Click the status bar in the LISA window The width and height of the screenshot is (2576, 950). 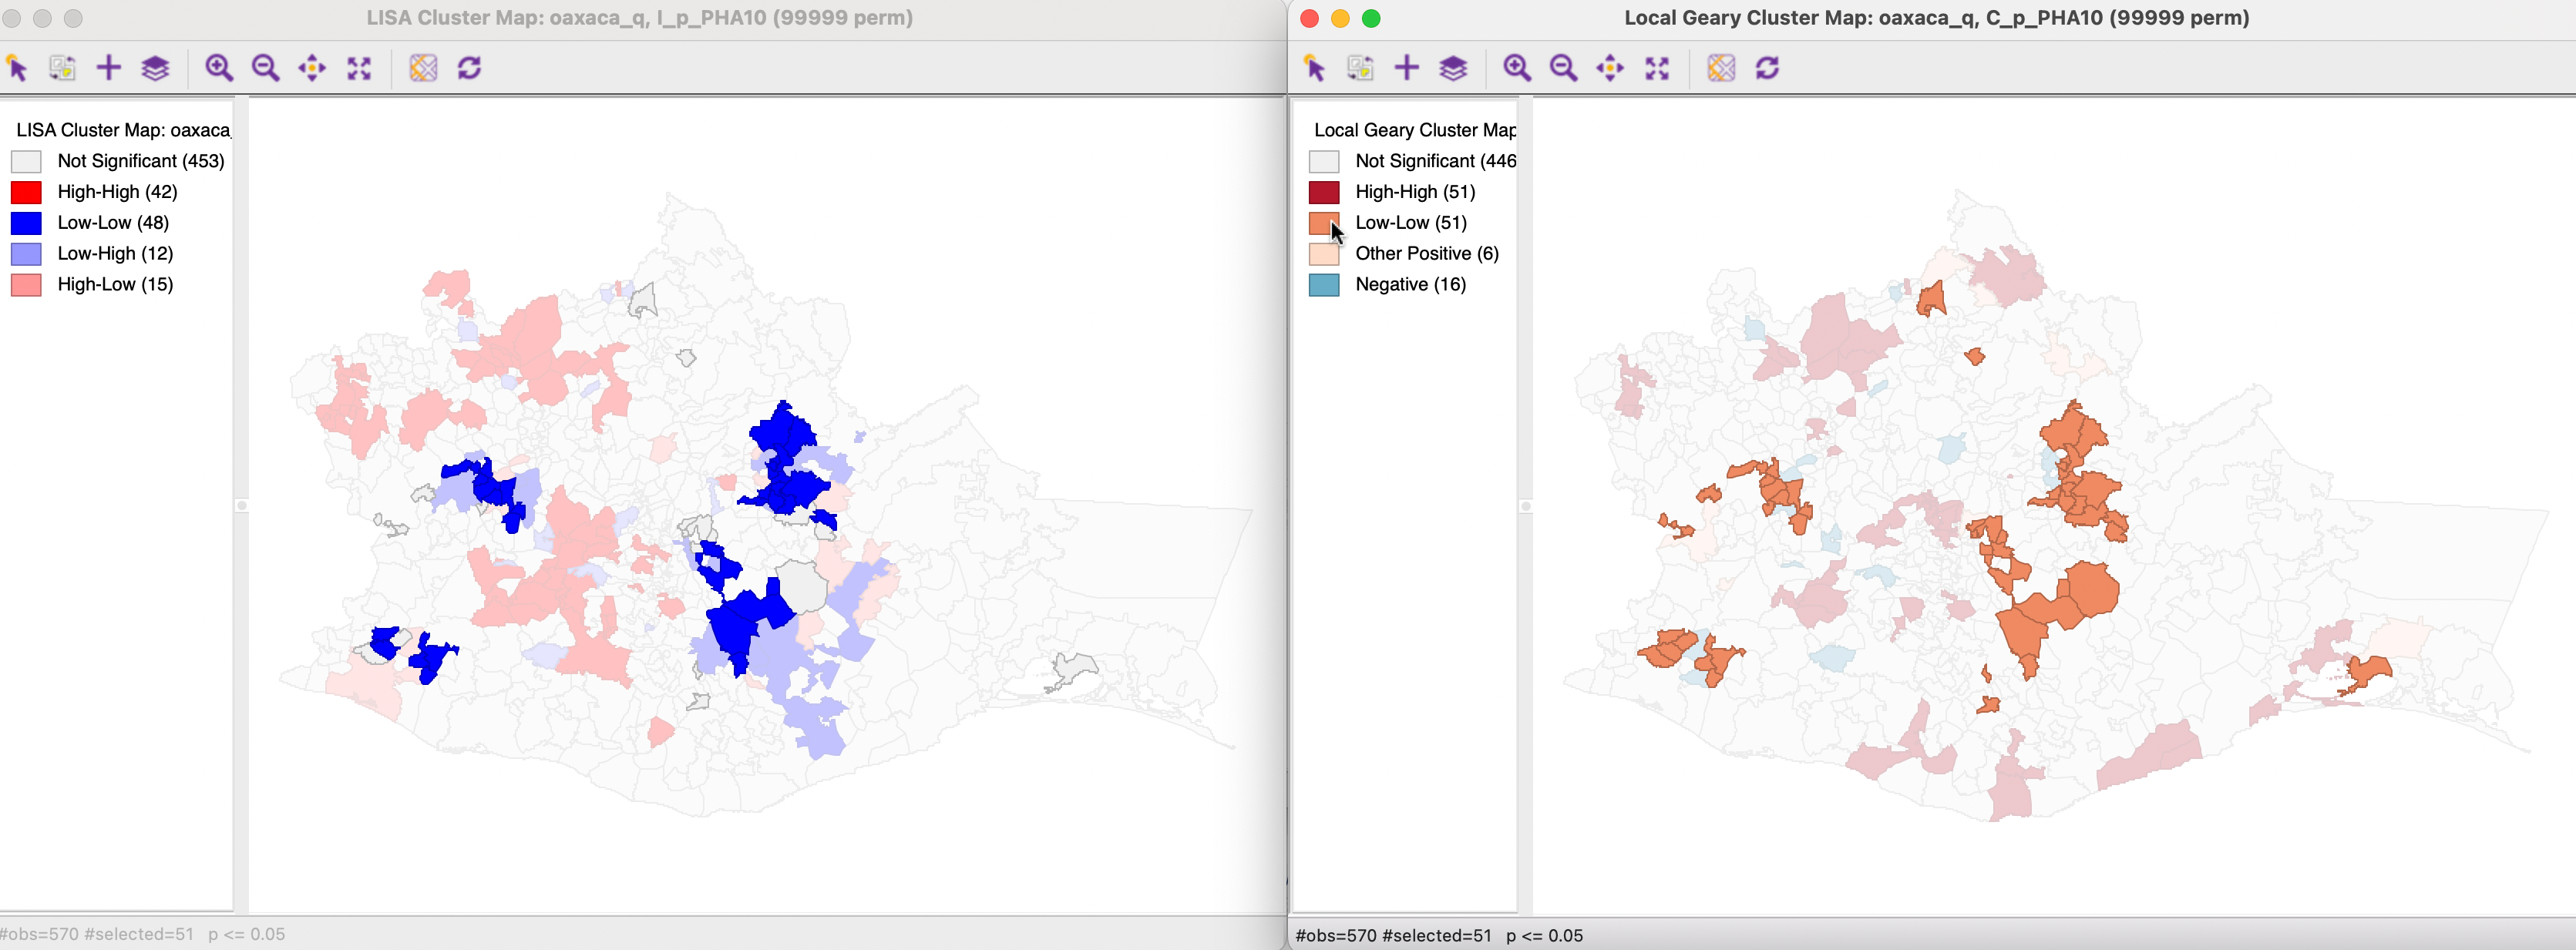pyautogui.click(x=642, y=934)
